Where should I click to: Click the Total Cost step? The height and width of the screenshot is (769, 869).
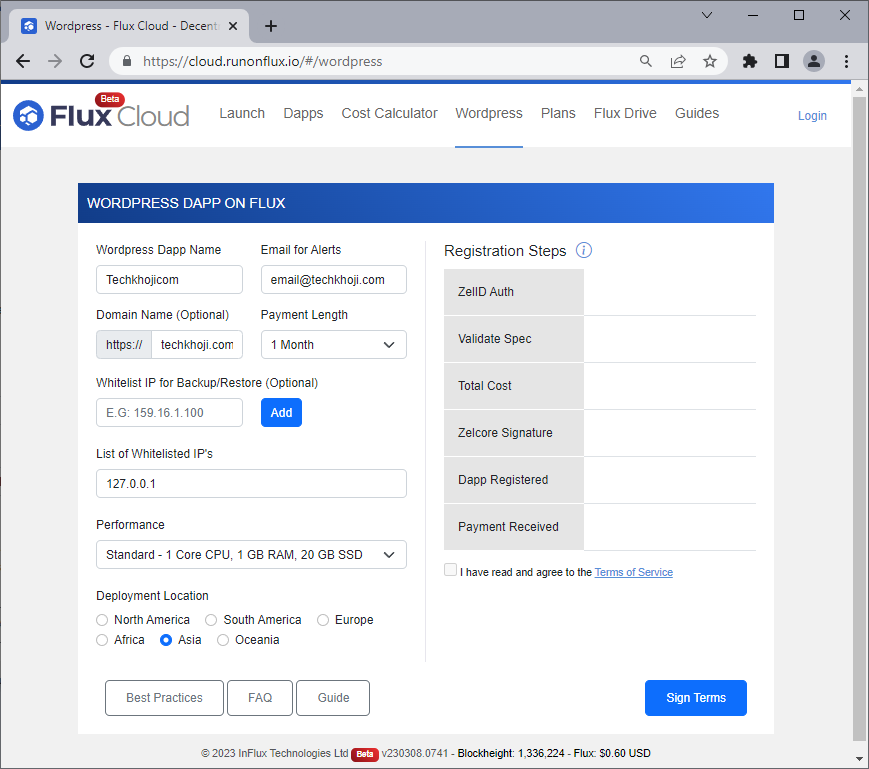click(x=514, y=386)
